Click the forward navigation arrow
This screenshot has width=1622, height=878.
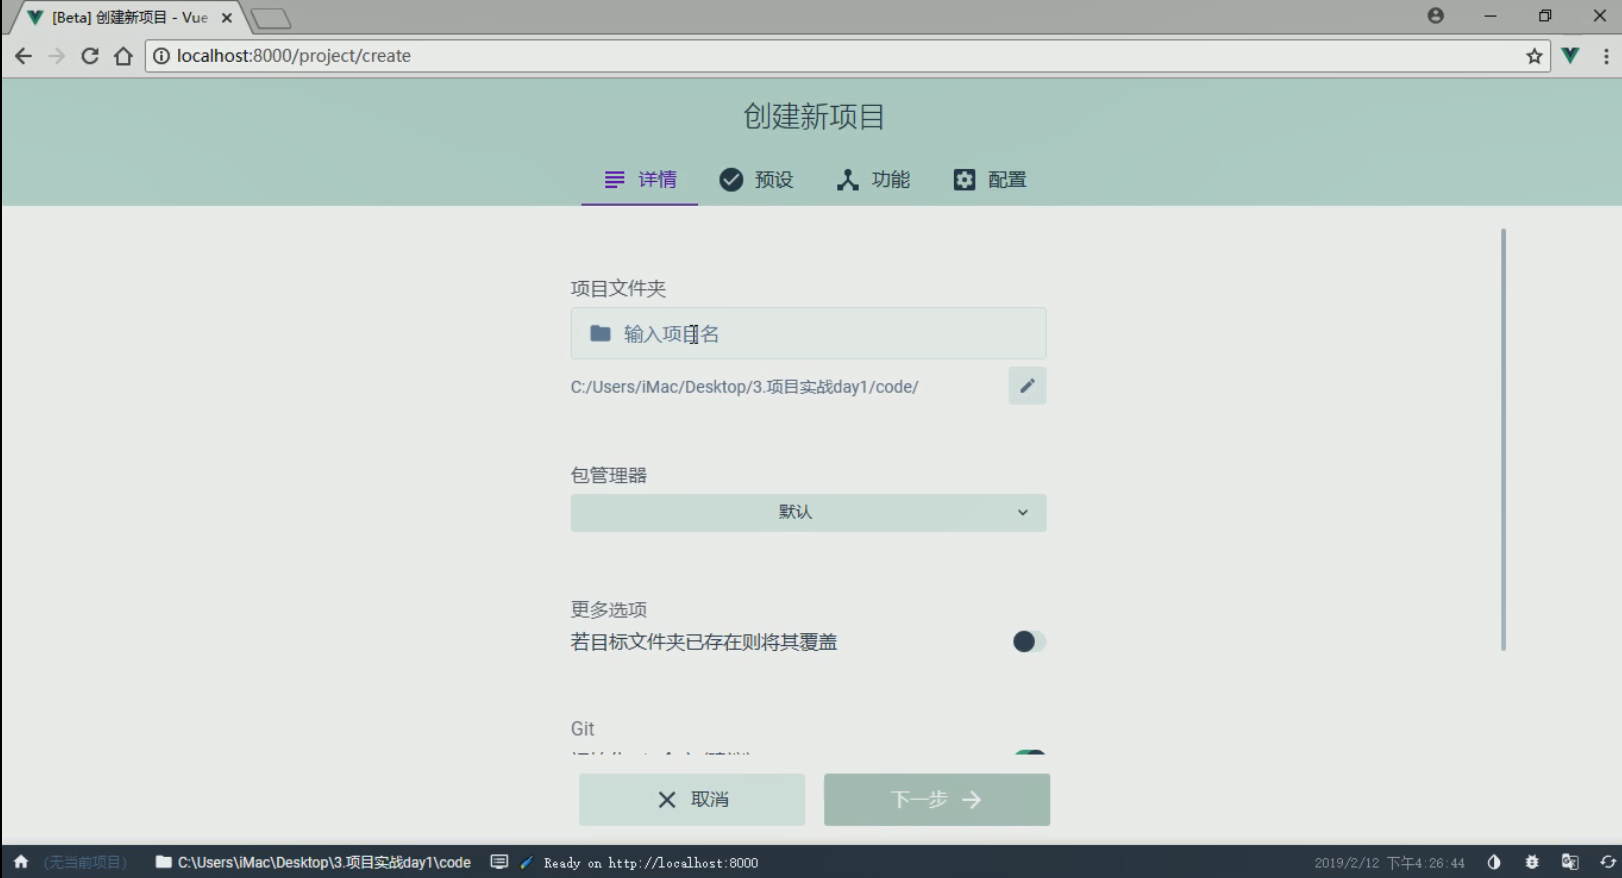click(x=57, y=56)
